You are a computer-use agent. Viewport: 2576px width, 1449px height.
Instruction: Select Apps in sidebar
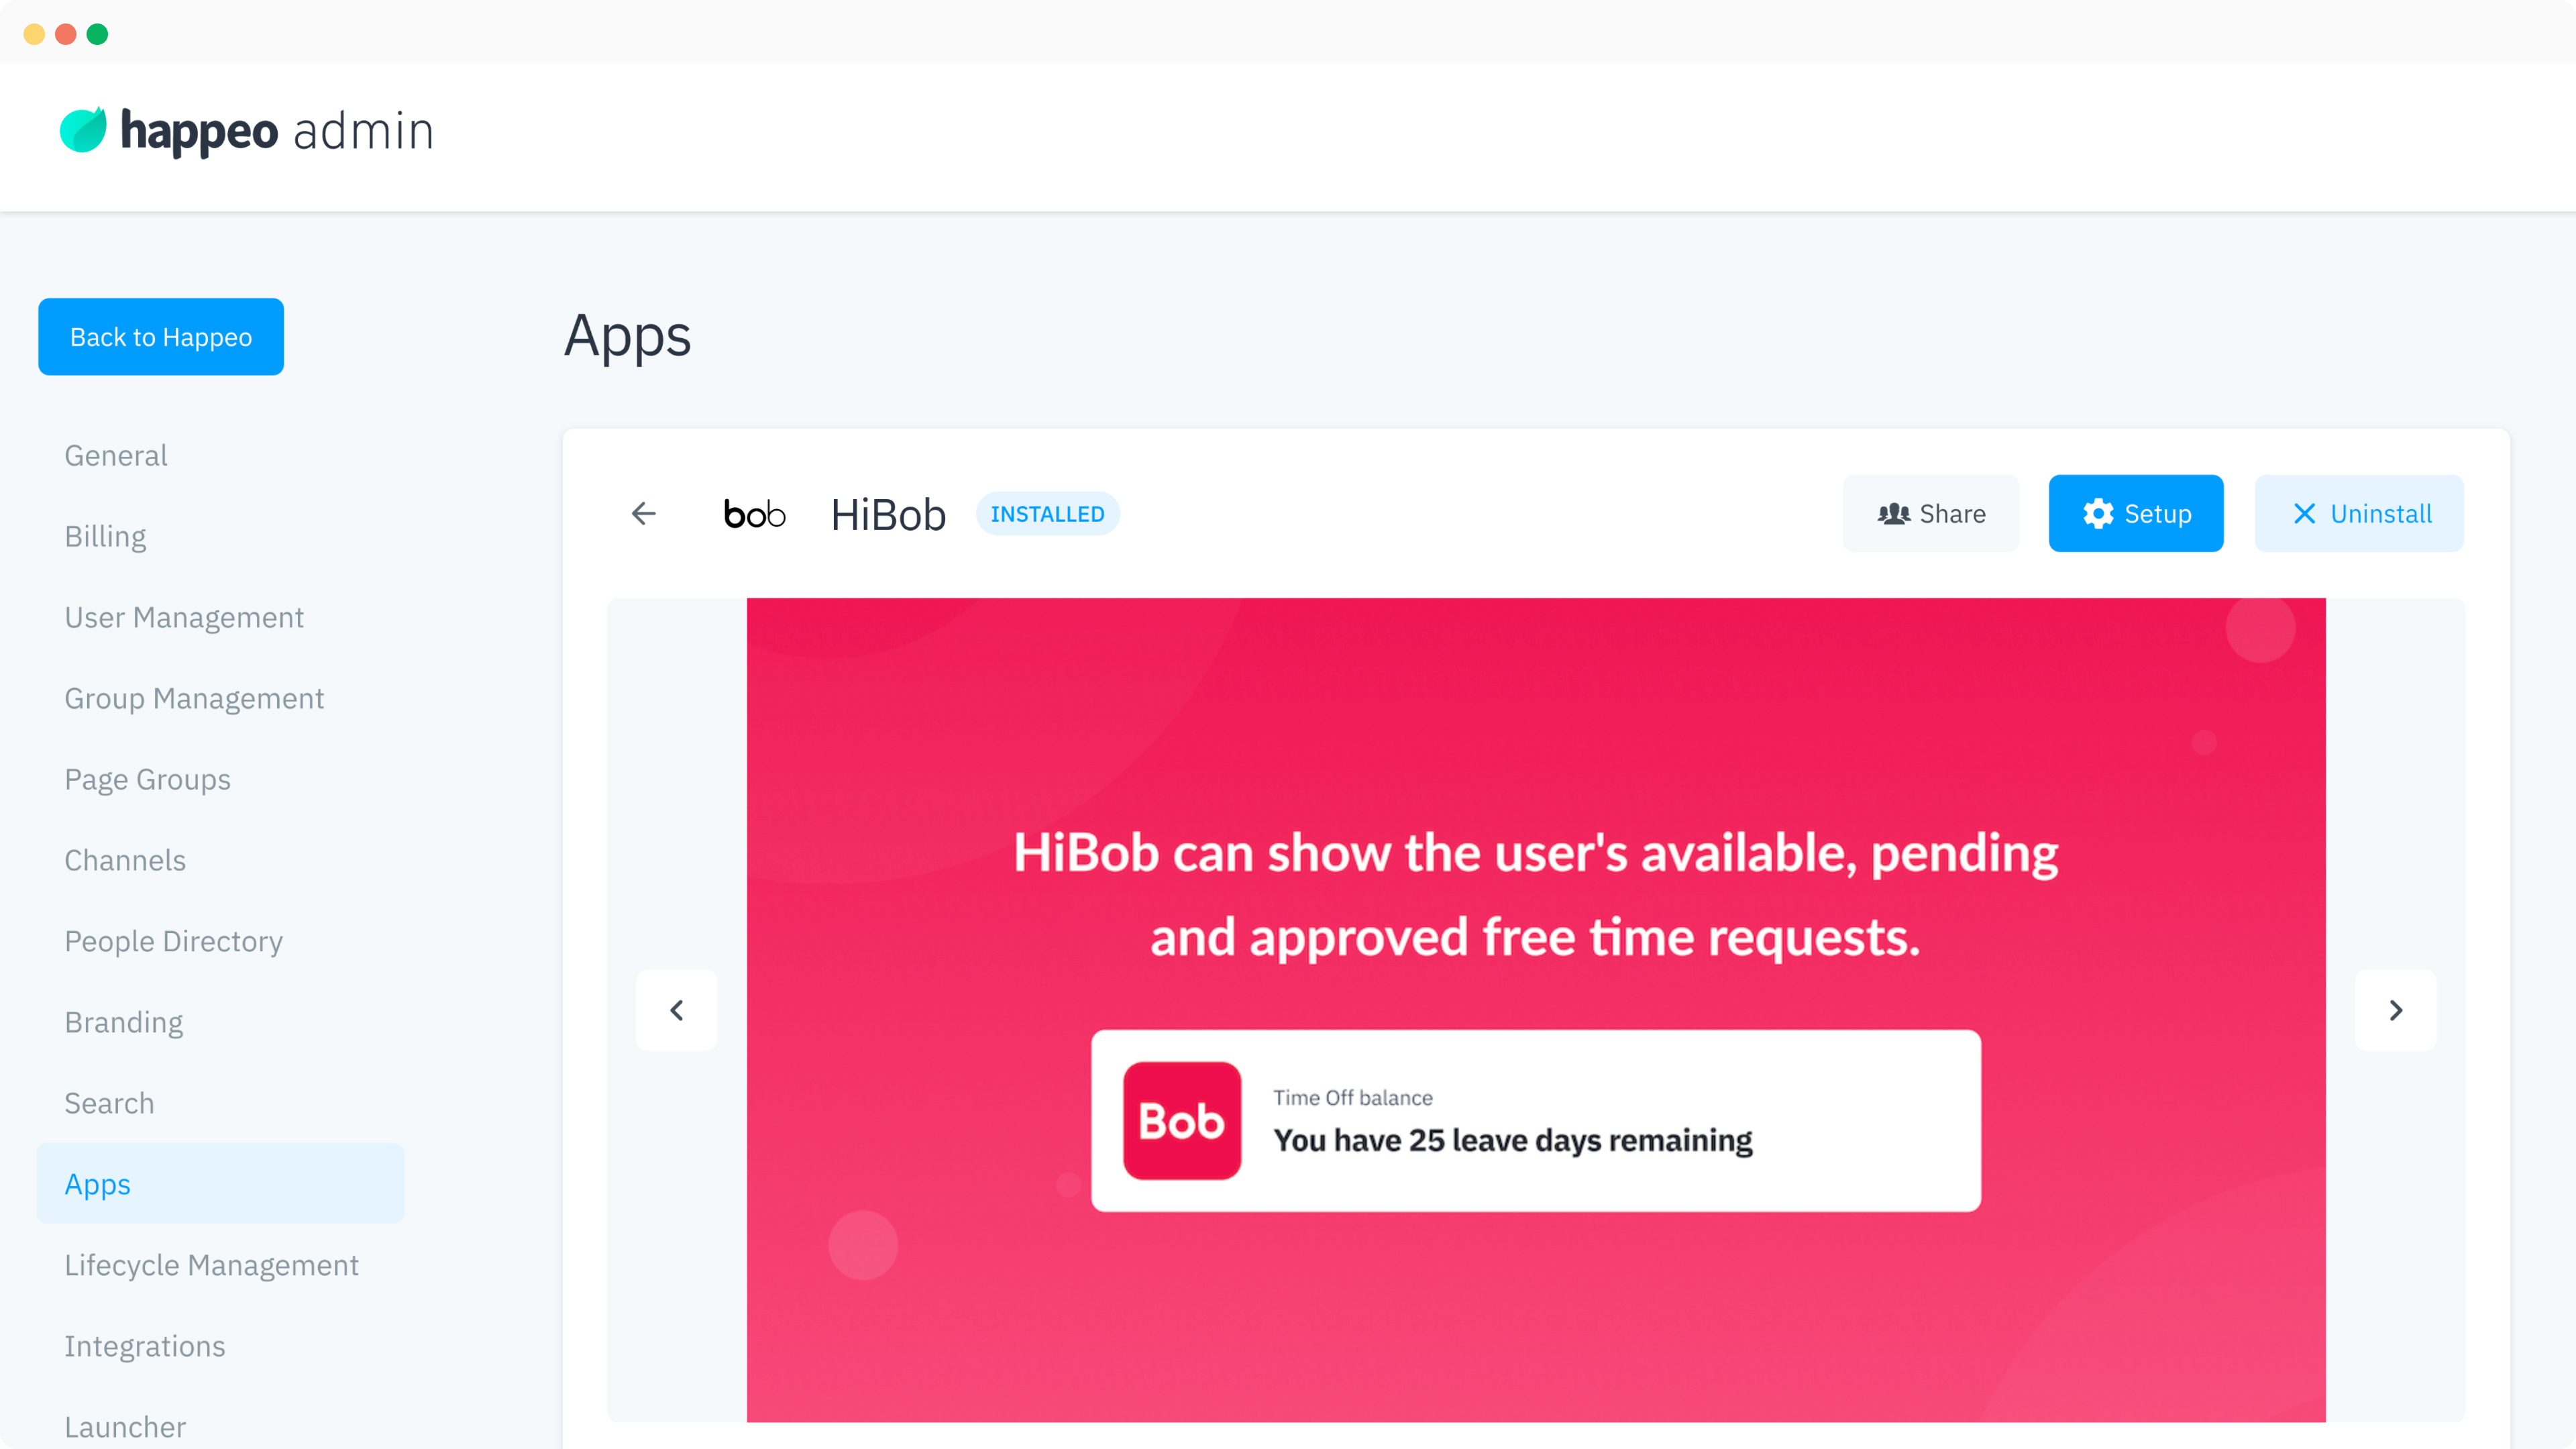pos(220,1184)
